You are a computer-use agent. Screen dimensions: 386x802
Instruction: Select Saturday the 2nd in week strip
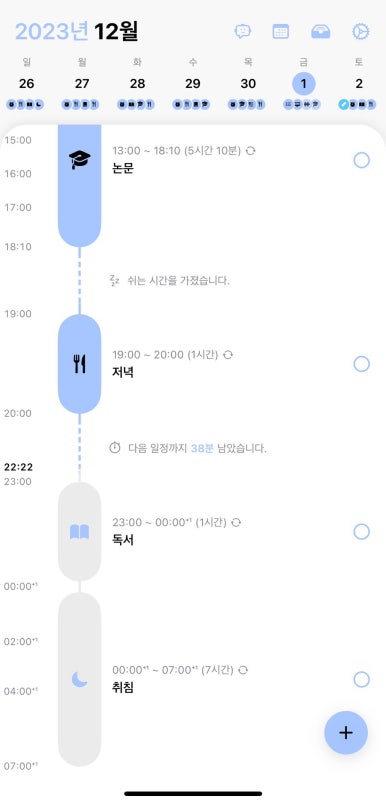click(359, 84)
